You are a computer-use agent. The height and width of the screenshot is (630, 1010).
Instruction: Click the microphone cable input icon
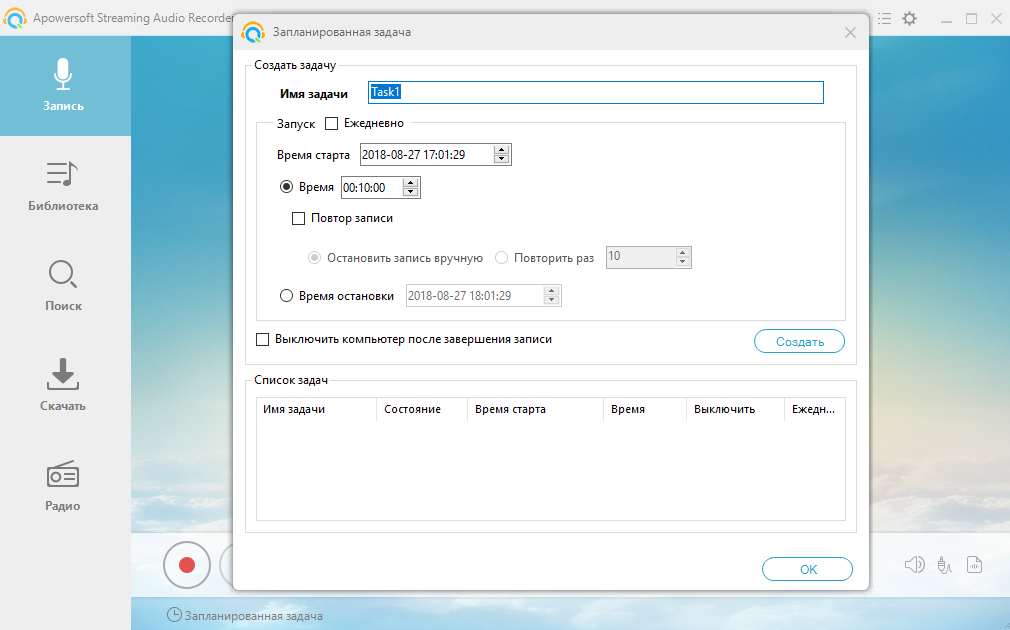tap(944, 565)
